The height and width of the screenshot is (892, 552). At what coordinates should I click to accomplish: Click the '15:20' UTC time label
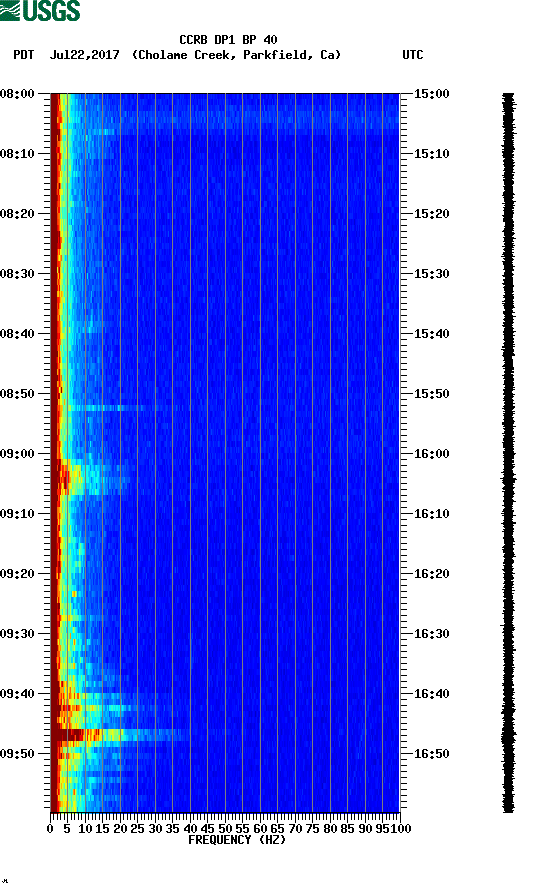431,214
